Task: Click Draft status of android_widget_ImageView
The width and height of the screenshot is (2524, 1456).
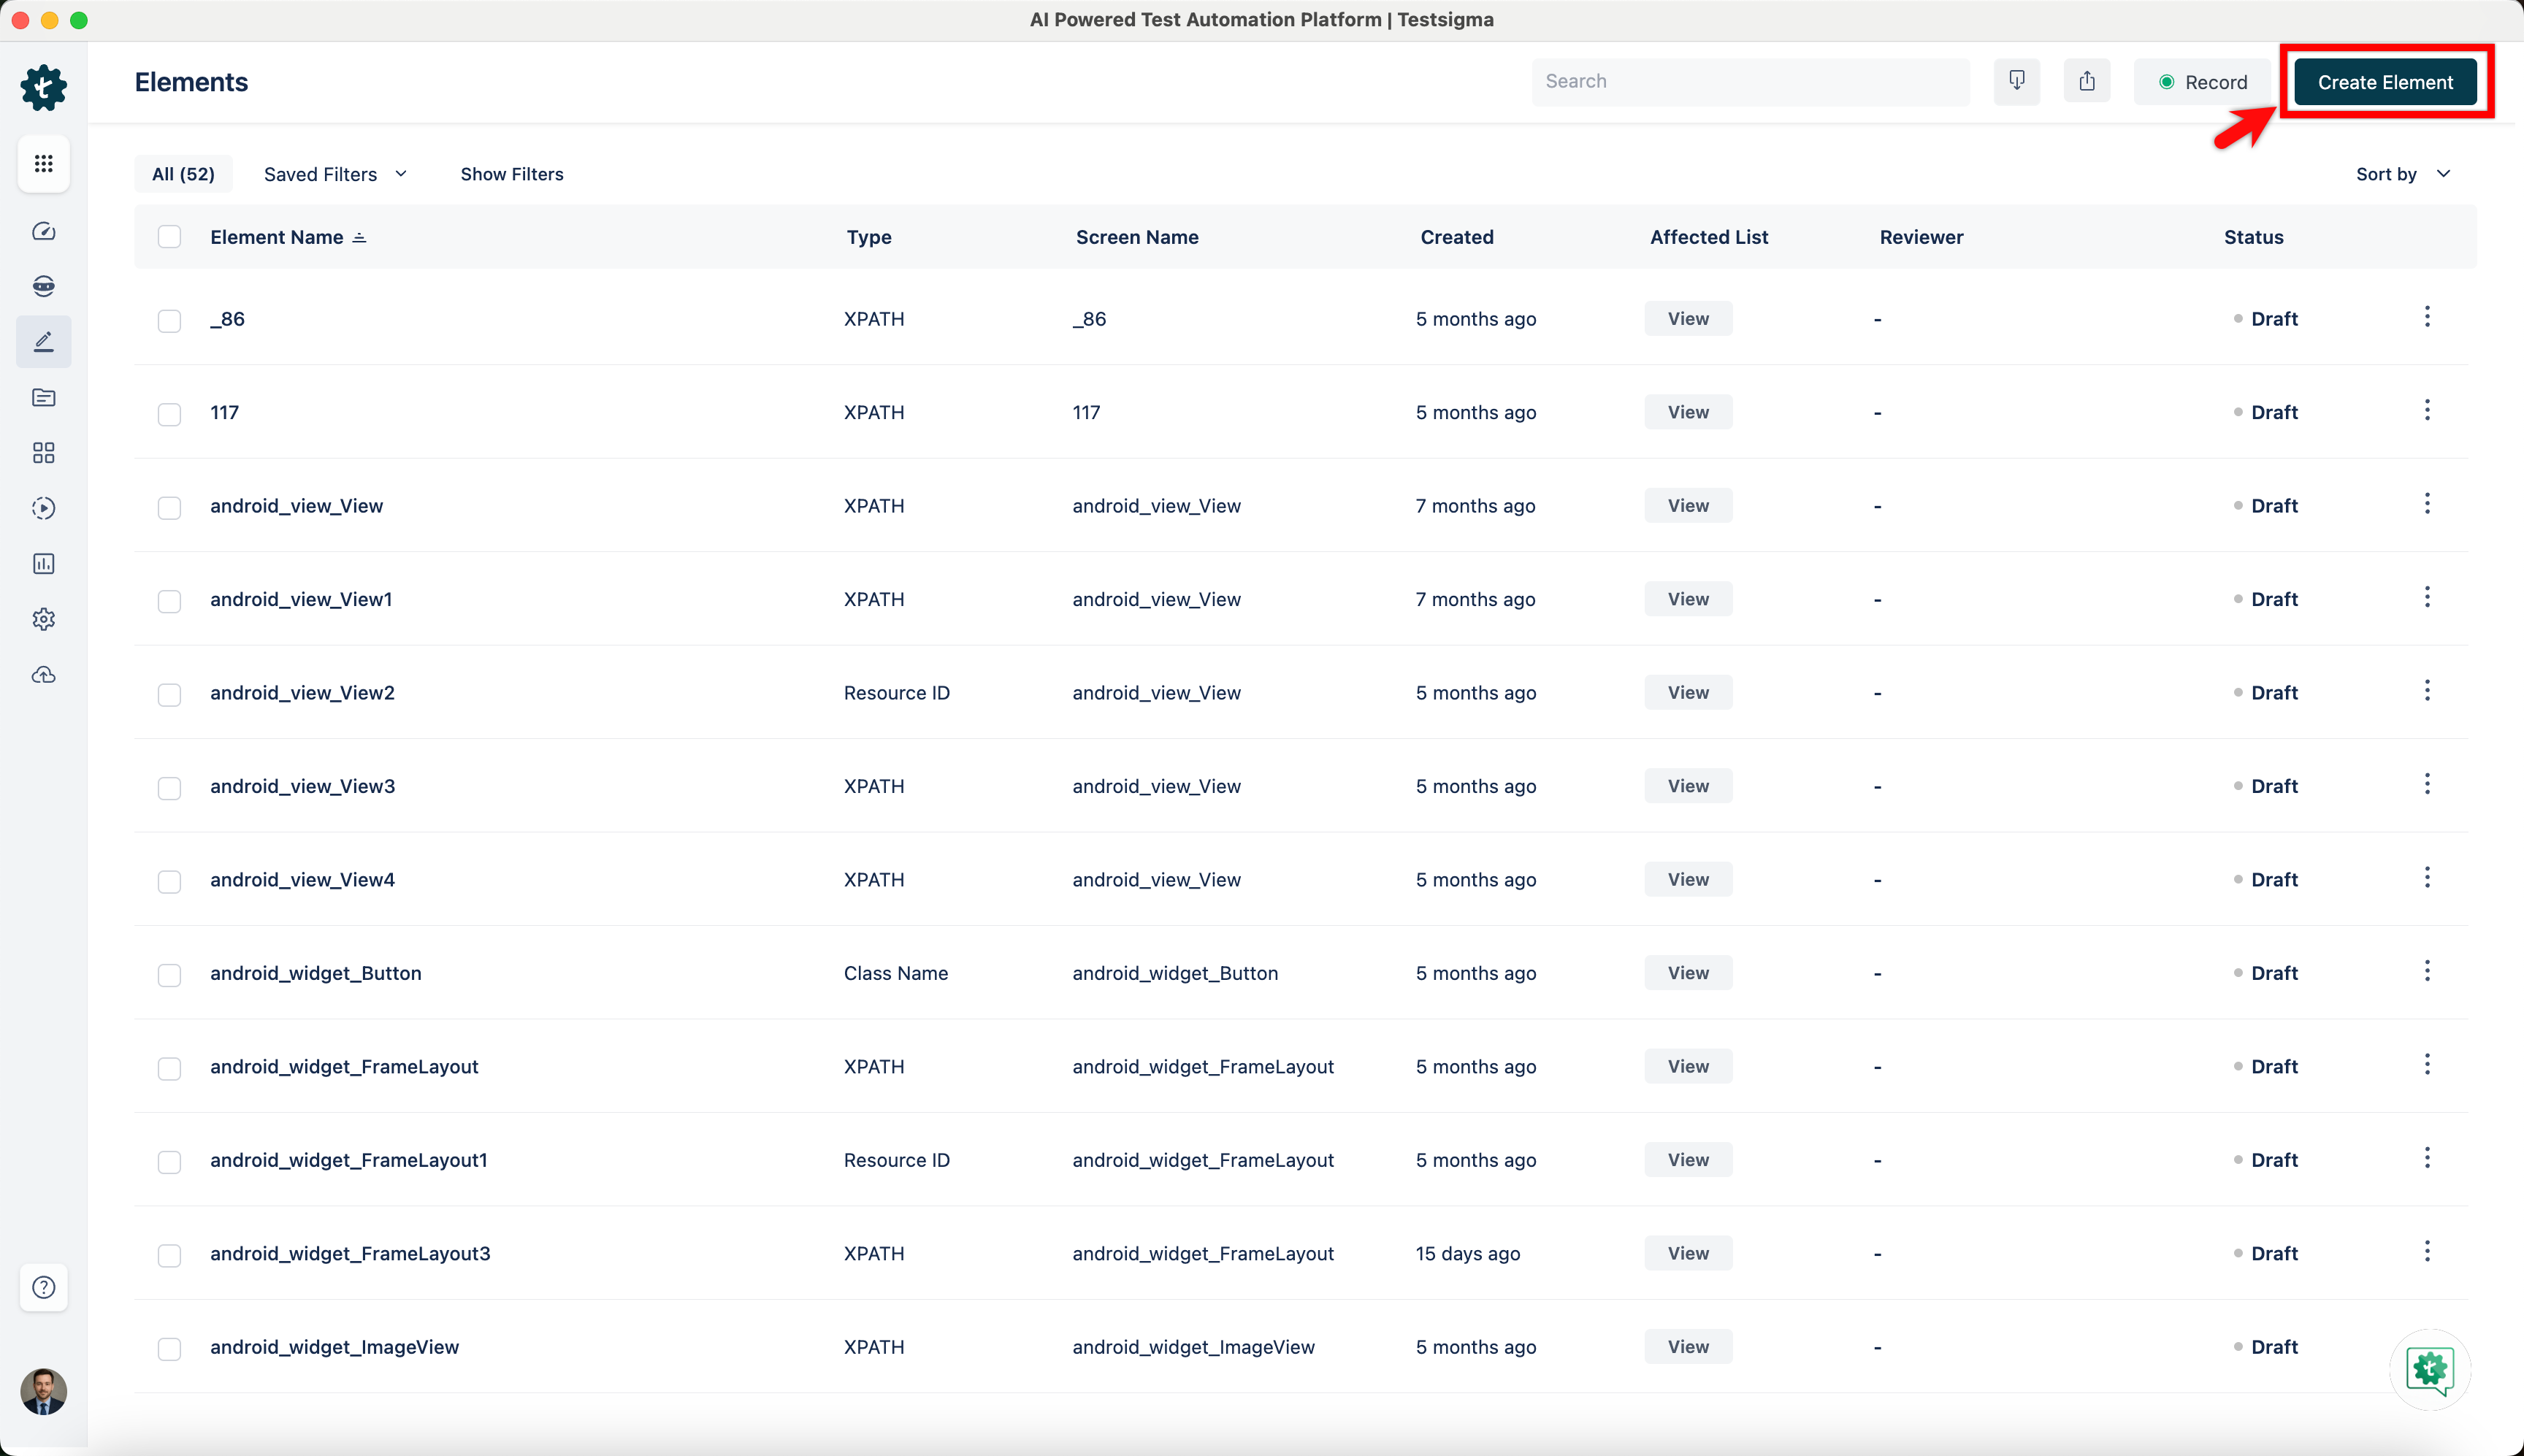Action: coord(2265,1347)
